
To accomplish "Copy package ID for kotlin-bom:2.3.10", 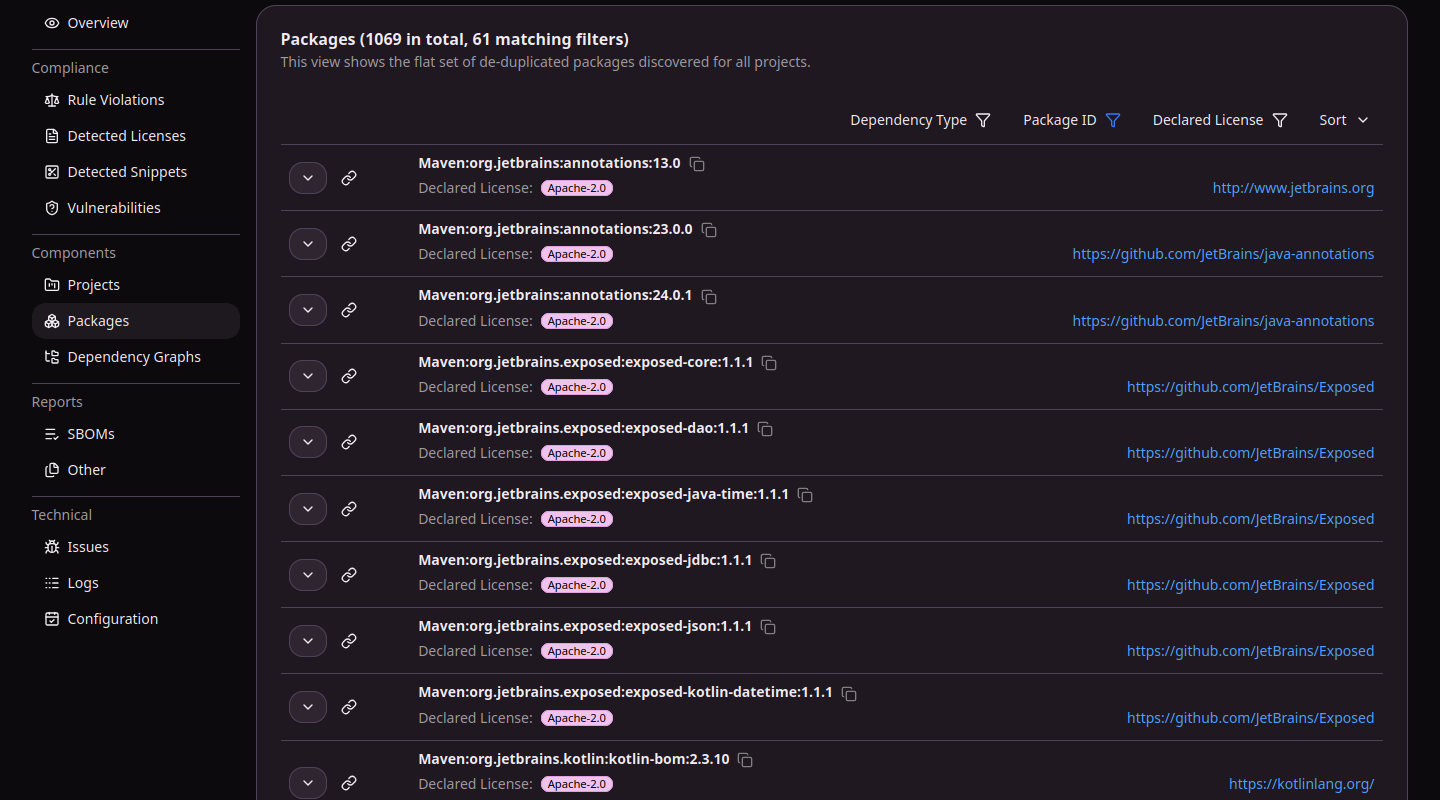I will coord(745,760).
